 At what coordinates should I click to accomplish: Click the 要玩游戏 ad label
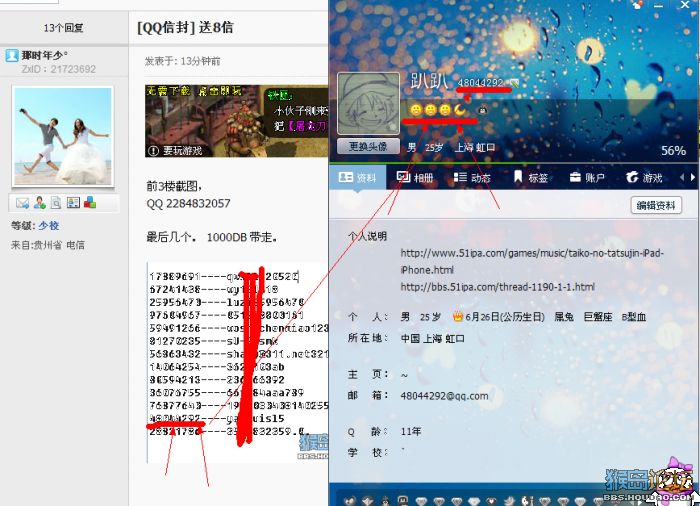[182, 151]
